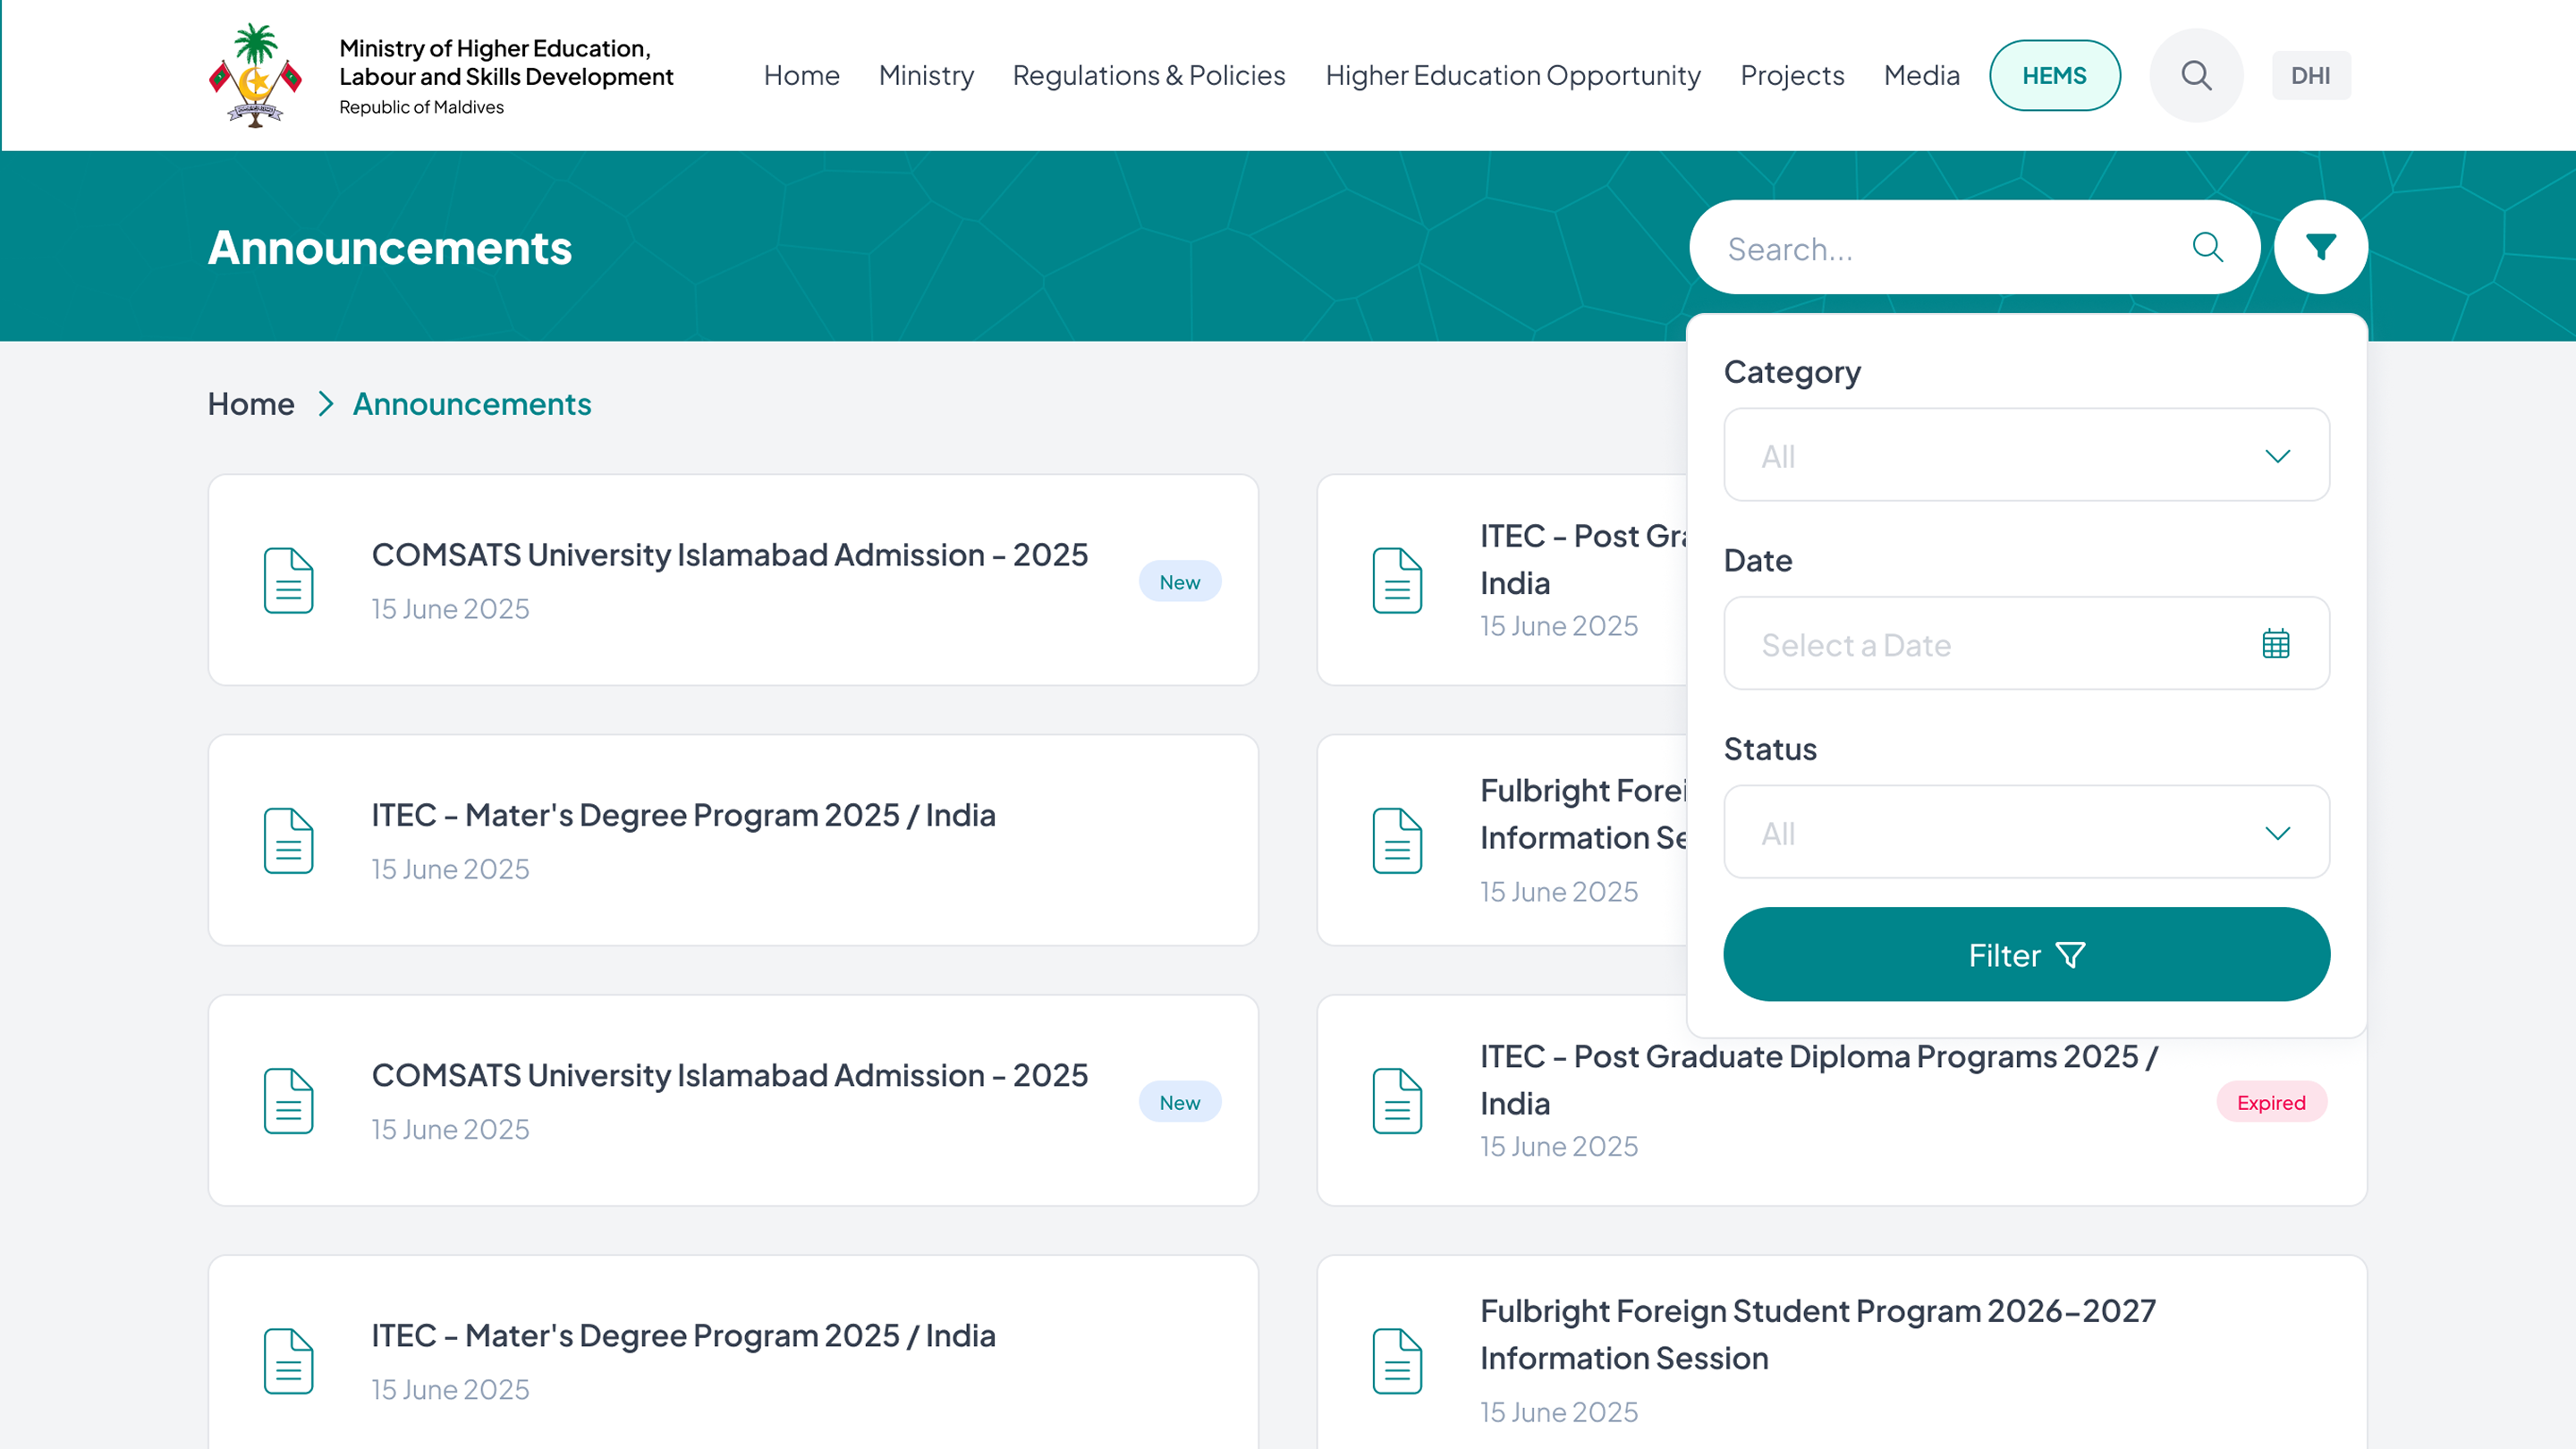Expand the Category dropdown
Image resolution: width=2576 pixels, height=1449 pixels.
coord(2026,455)
